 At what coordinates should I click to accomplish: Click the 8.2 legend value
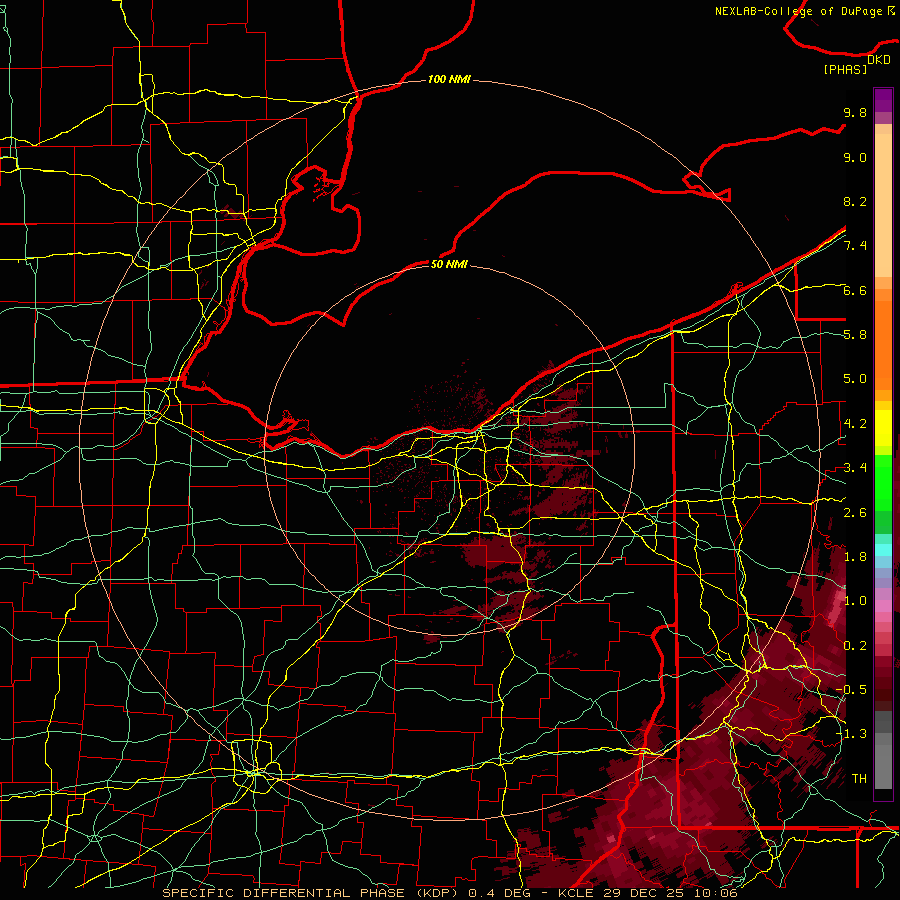click(x=855, y=201)
